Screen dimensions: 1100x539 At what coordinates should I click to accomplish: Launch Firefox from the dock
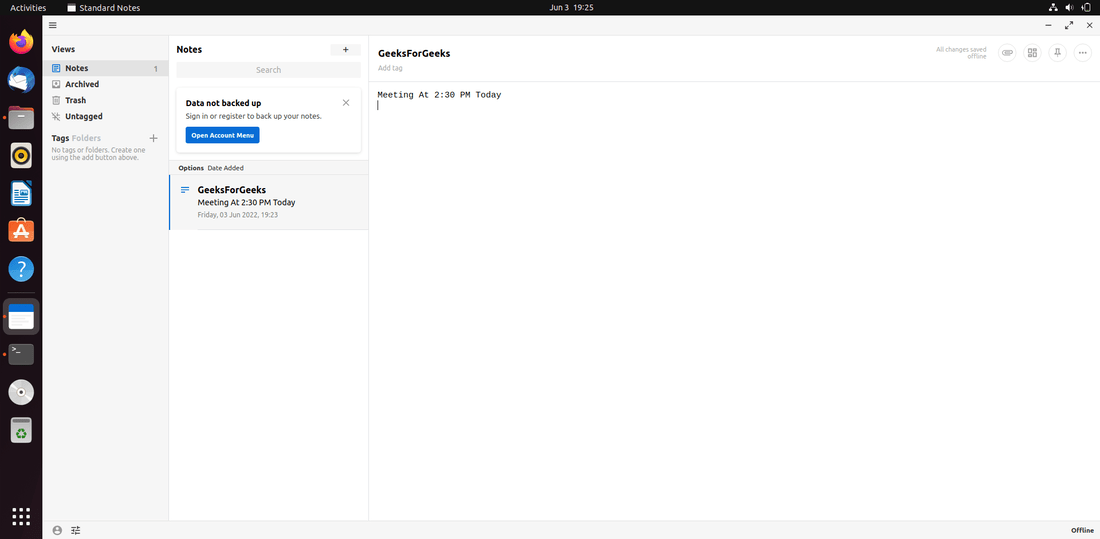click(21, 41)
